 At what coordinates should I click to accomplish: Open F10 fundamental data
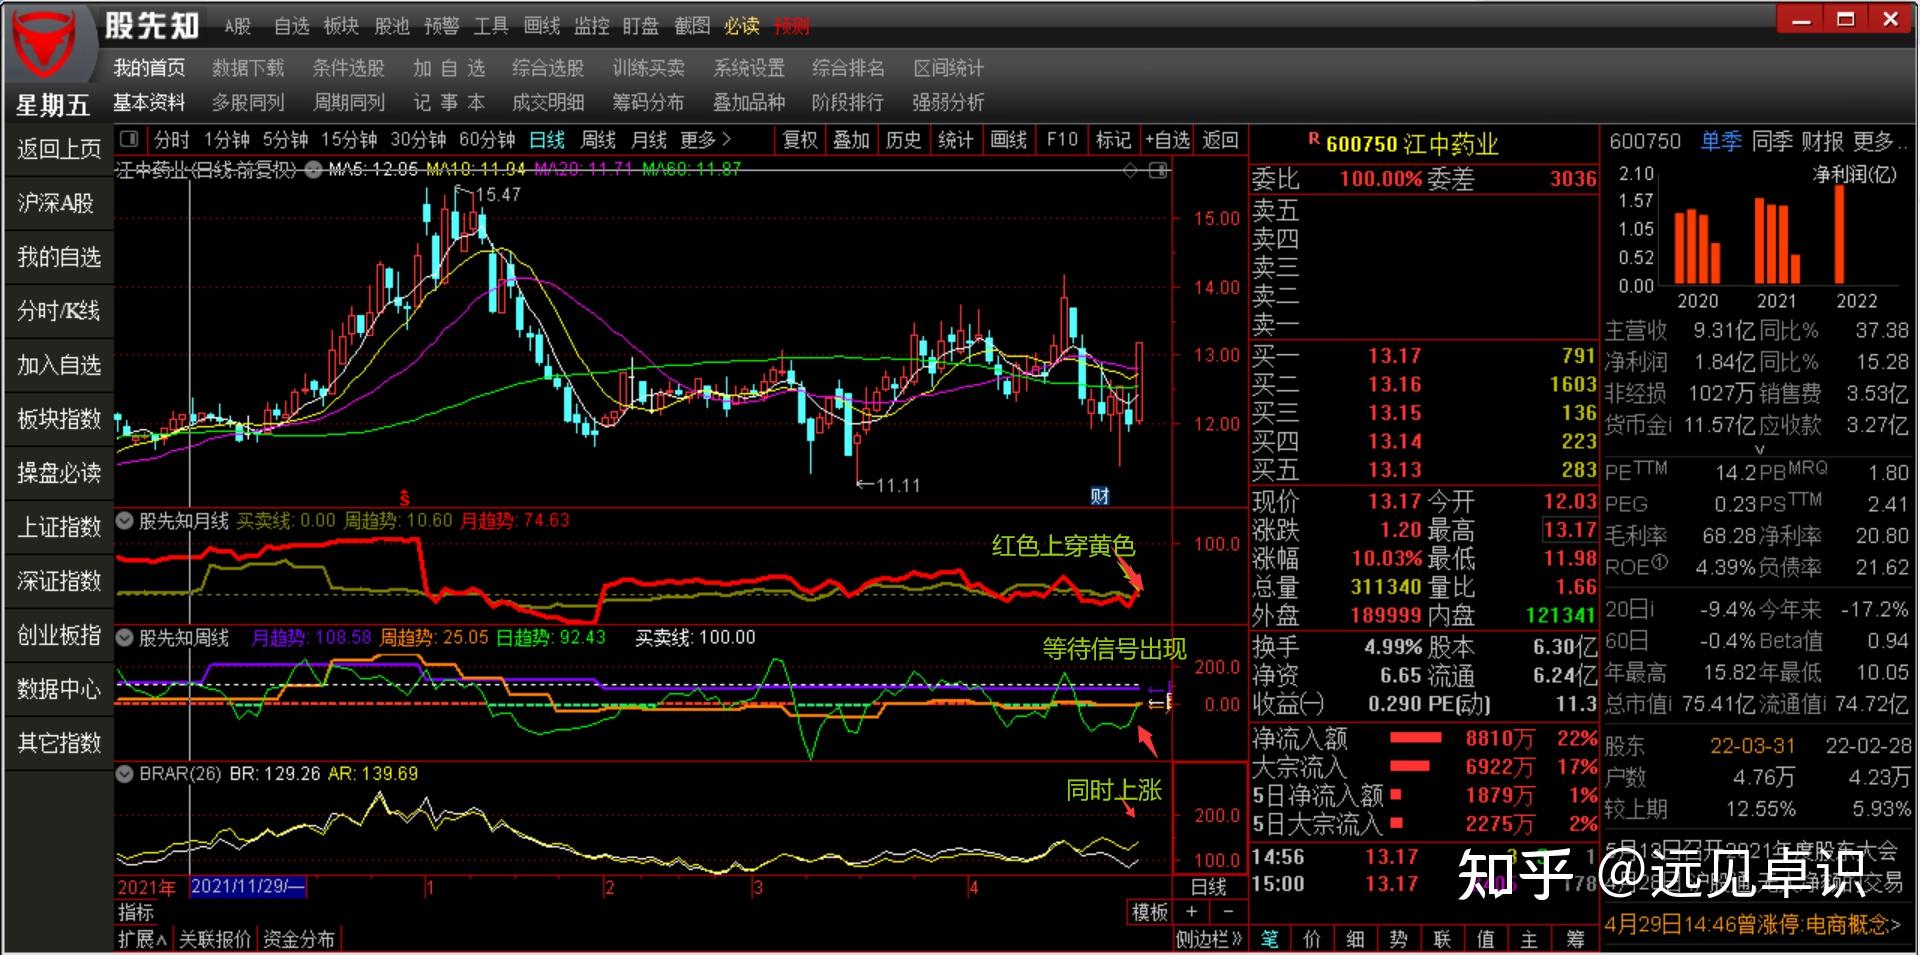tap(1060, 140)
